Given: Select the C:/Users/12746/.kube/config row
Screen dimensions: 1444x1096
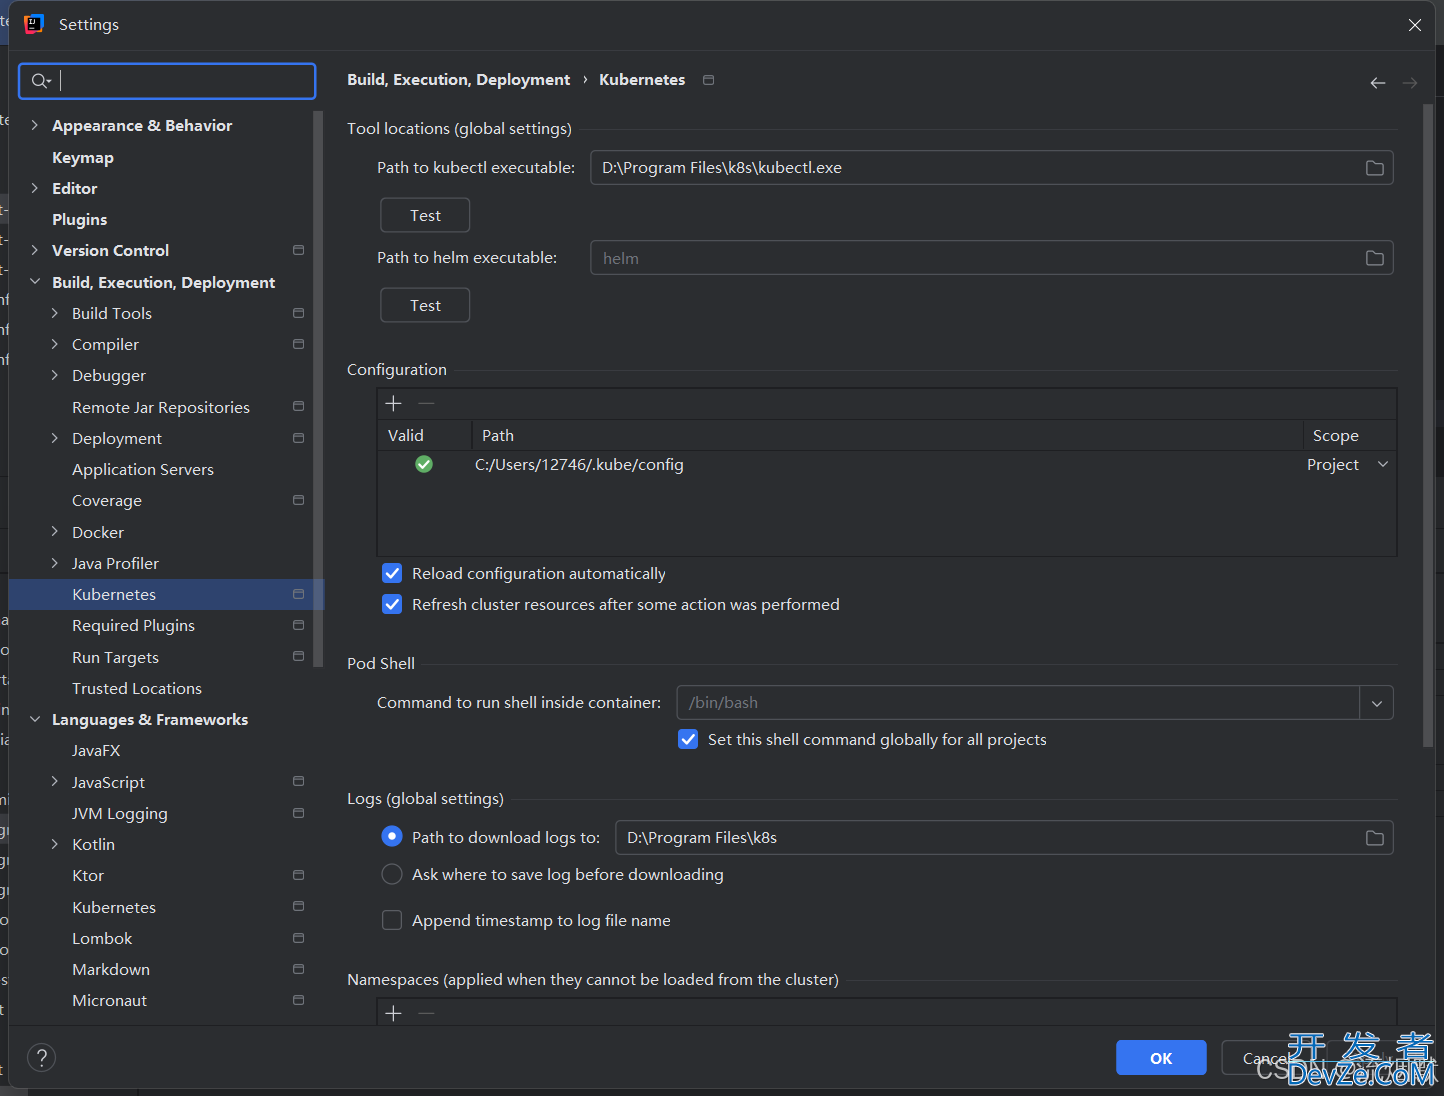Looking at the screenshot, I should tap(886, 465).
